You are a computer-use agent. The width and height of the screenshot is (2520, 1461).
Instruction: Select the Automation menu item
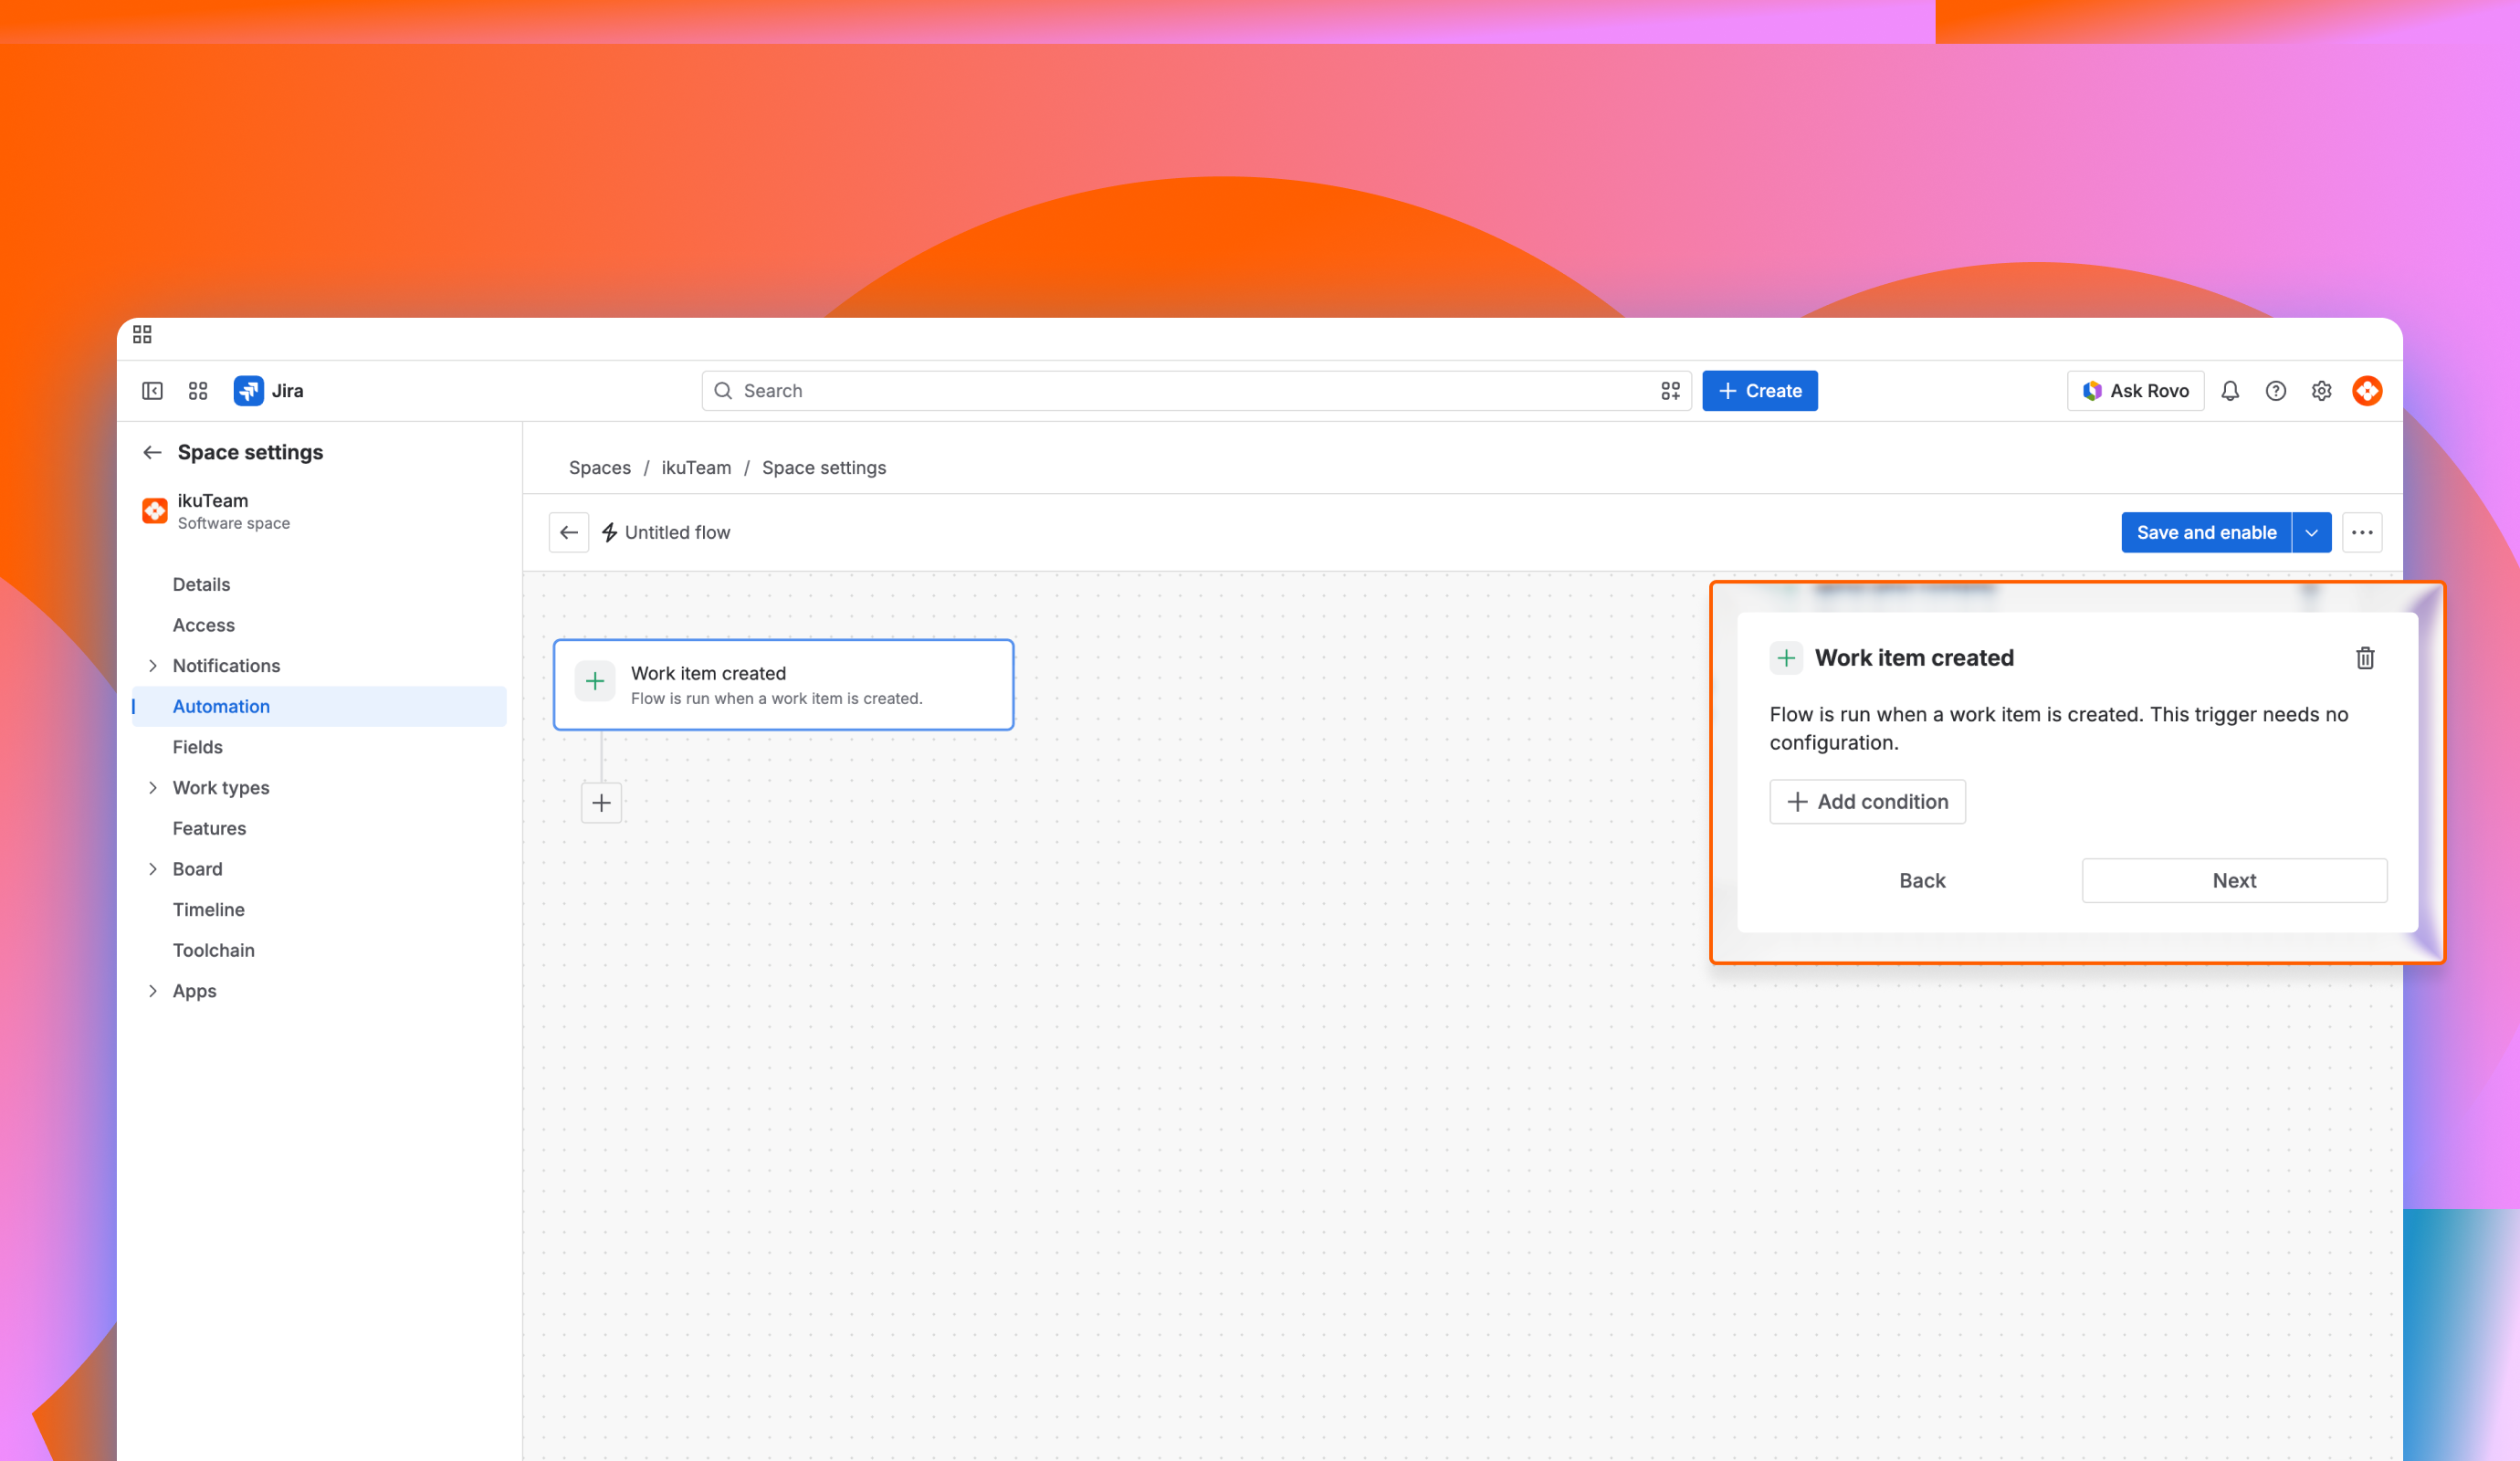pos(319,706)
